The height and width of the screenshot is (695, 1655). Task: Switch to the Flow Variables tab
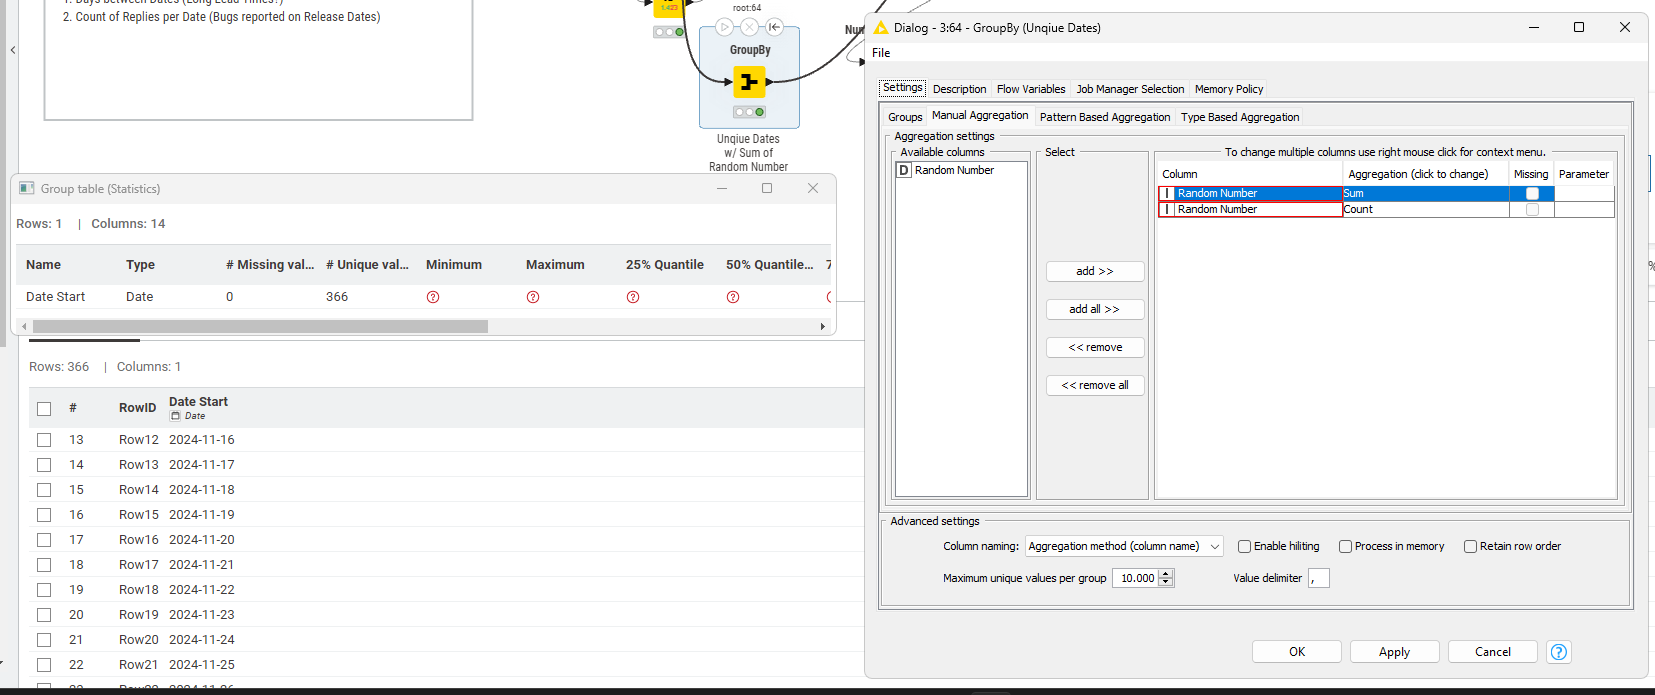(x=1030, y=89)
